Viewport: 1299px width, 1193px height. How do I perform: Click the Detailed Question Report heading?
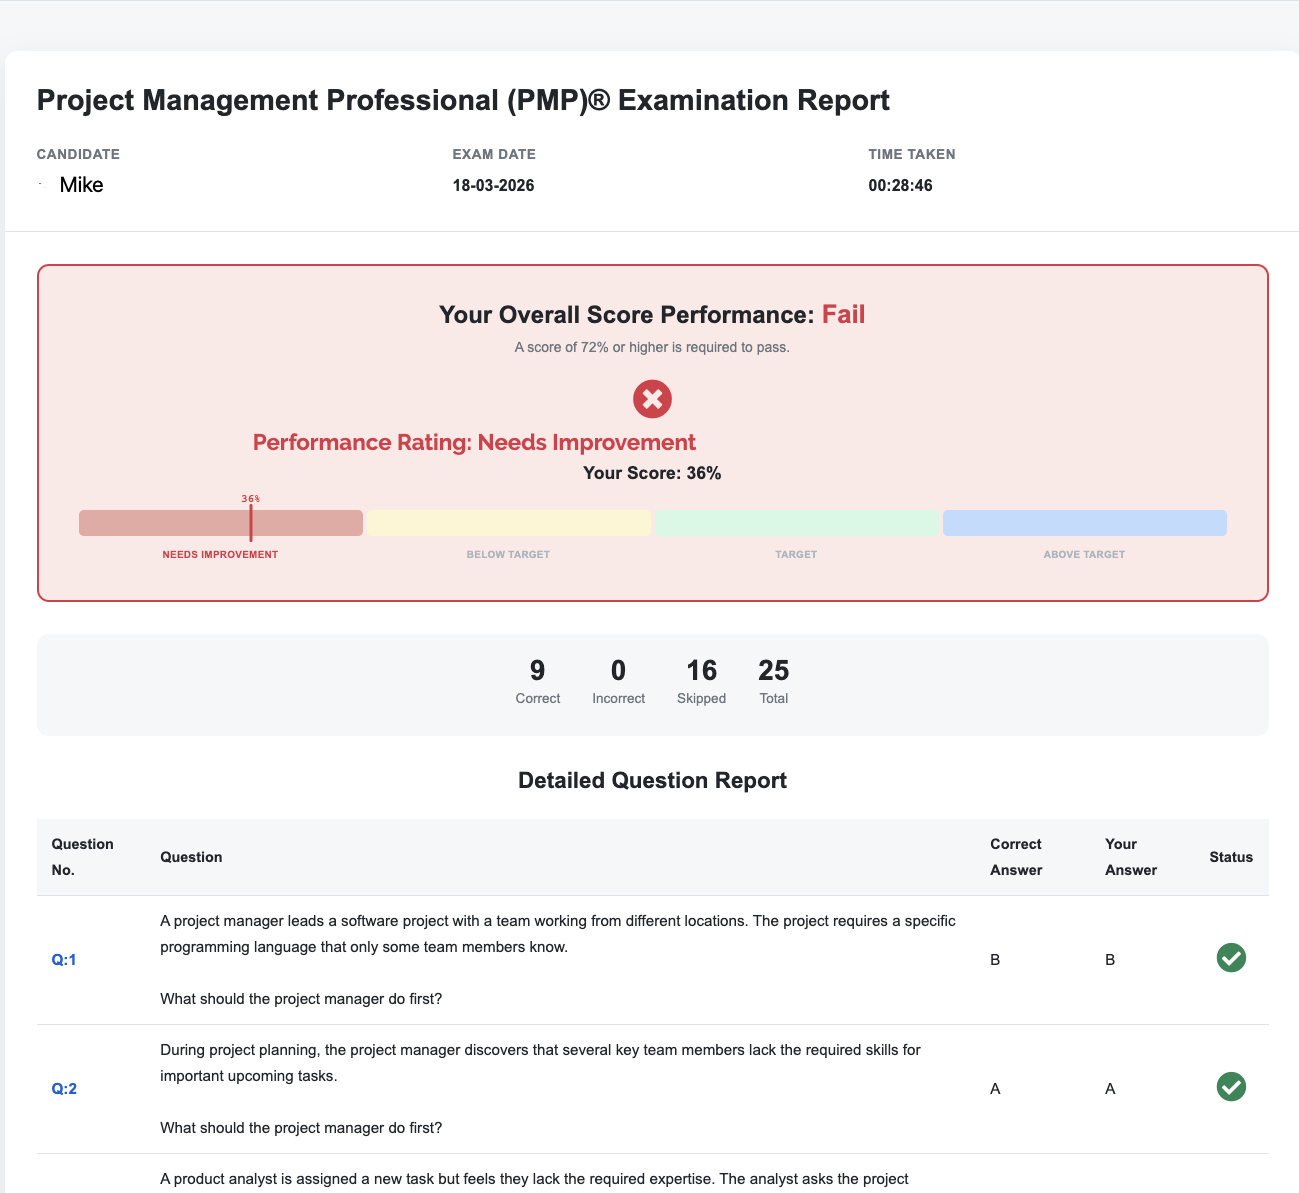click(652, 781)
